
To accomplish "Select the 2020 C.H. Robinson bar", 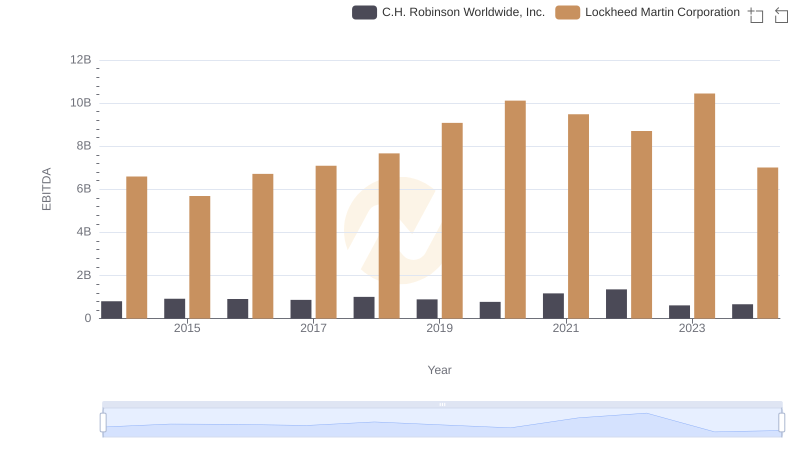I will [x=490, y=310].
